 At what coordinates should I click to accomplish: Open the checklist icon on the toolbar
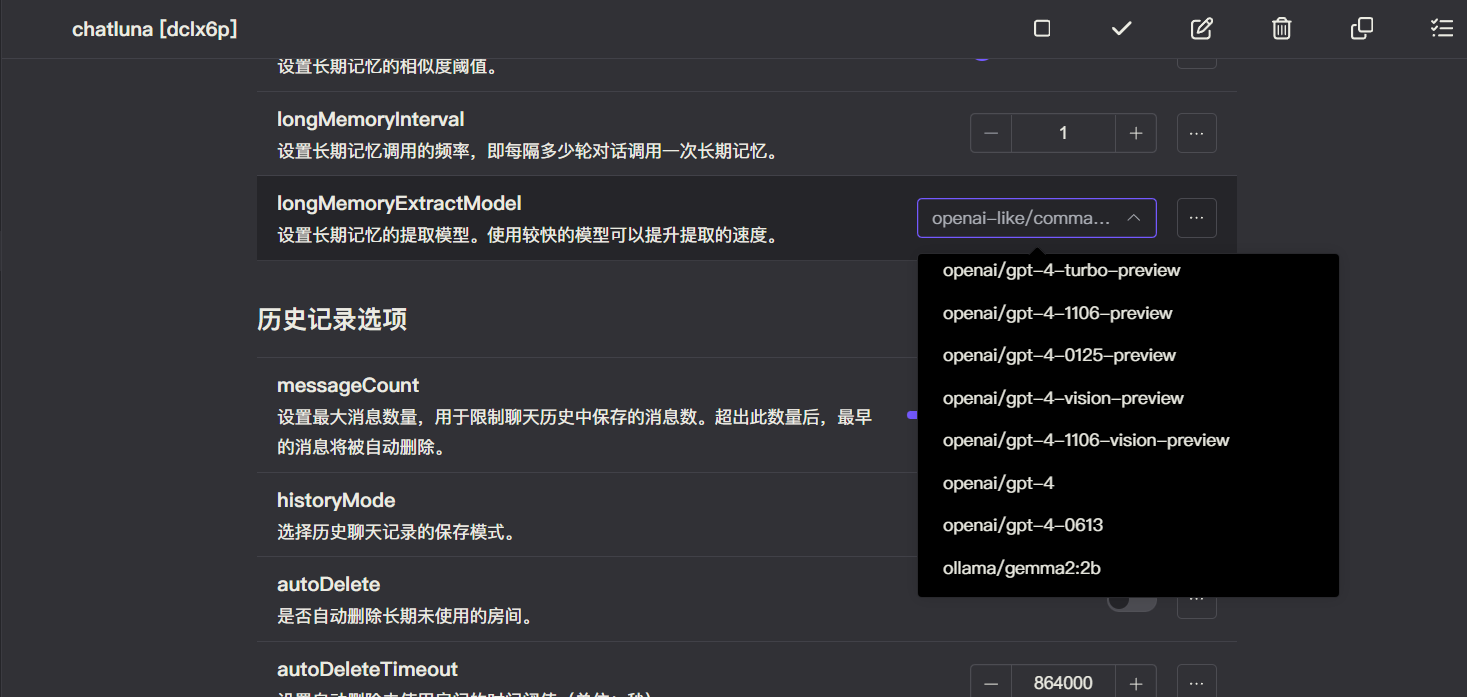1441,29
